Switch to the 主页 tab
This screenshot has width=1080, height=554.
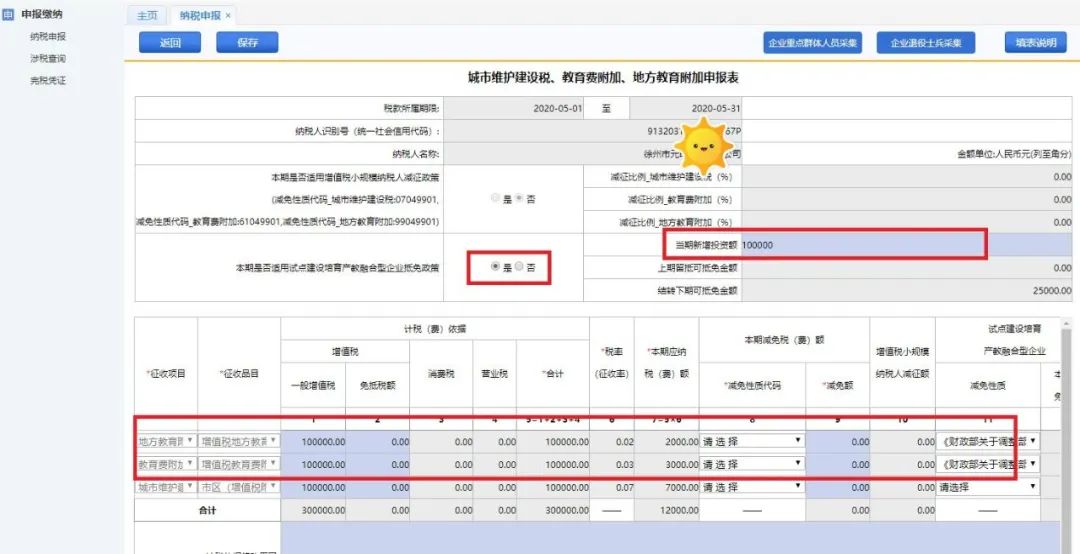[147, 16]
